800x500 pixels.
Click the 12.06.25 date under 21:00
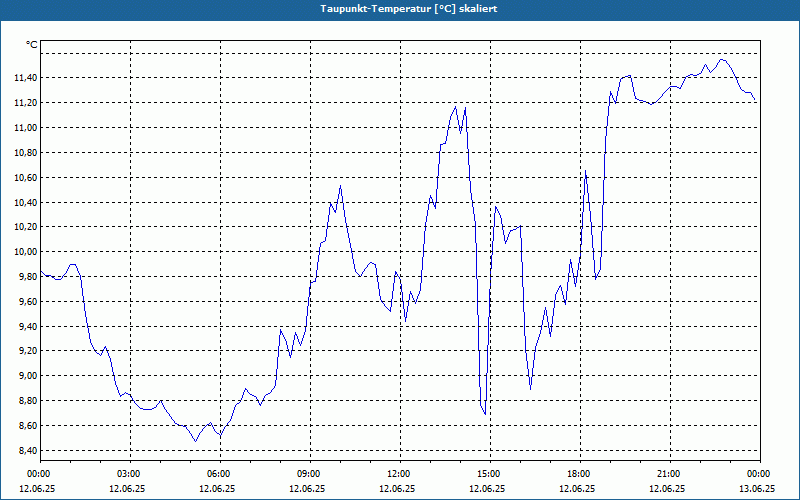[x=667, y=489]
